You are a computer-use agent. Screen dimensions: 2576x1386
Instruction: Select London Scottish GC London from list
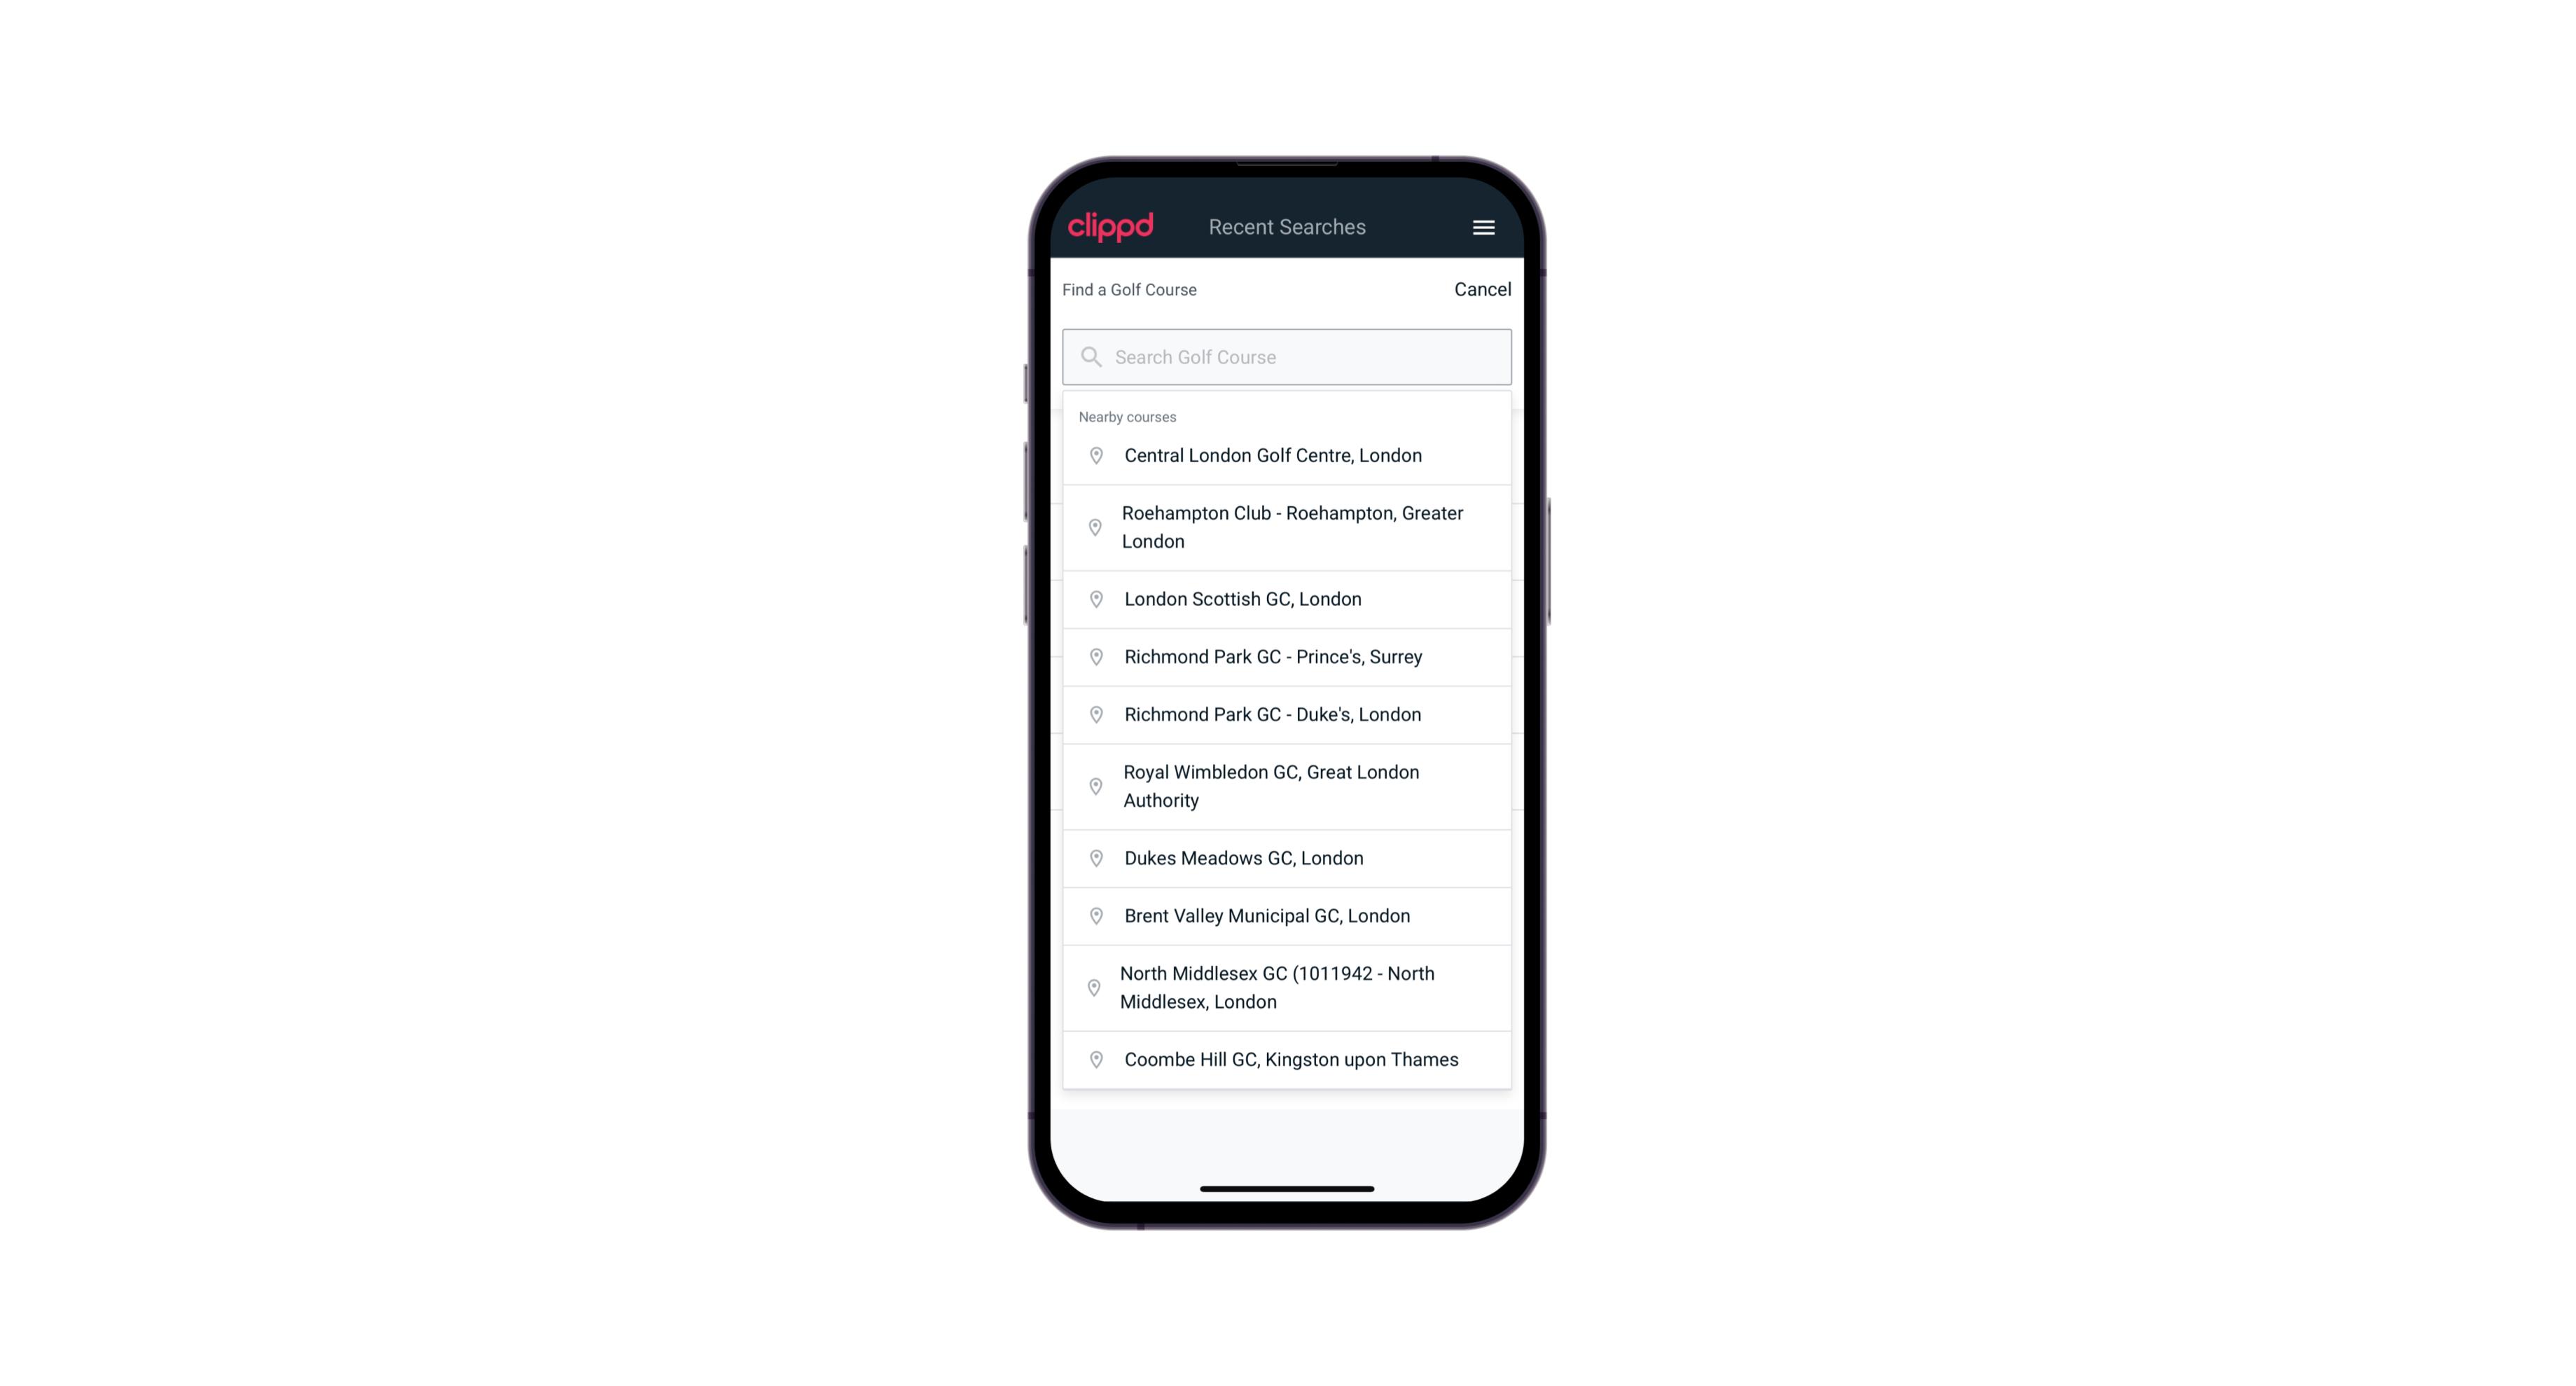click(x=1288, y=599)
